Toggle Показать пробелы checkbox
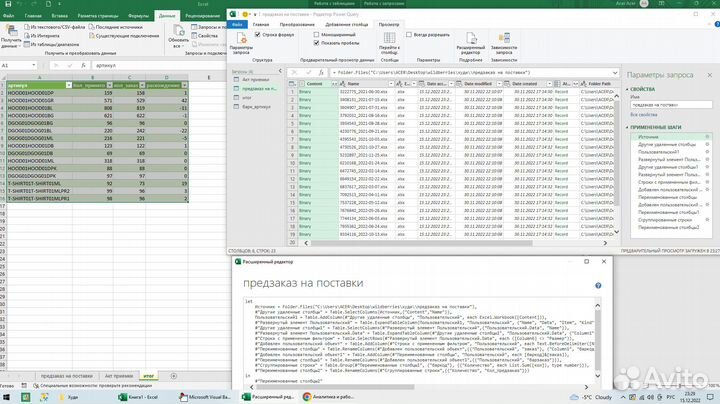 click(x=316, y=43)
